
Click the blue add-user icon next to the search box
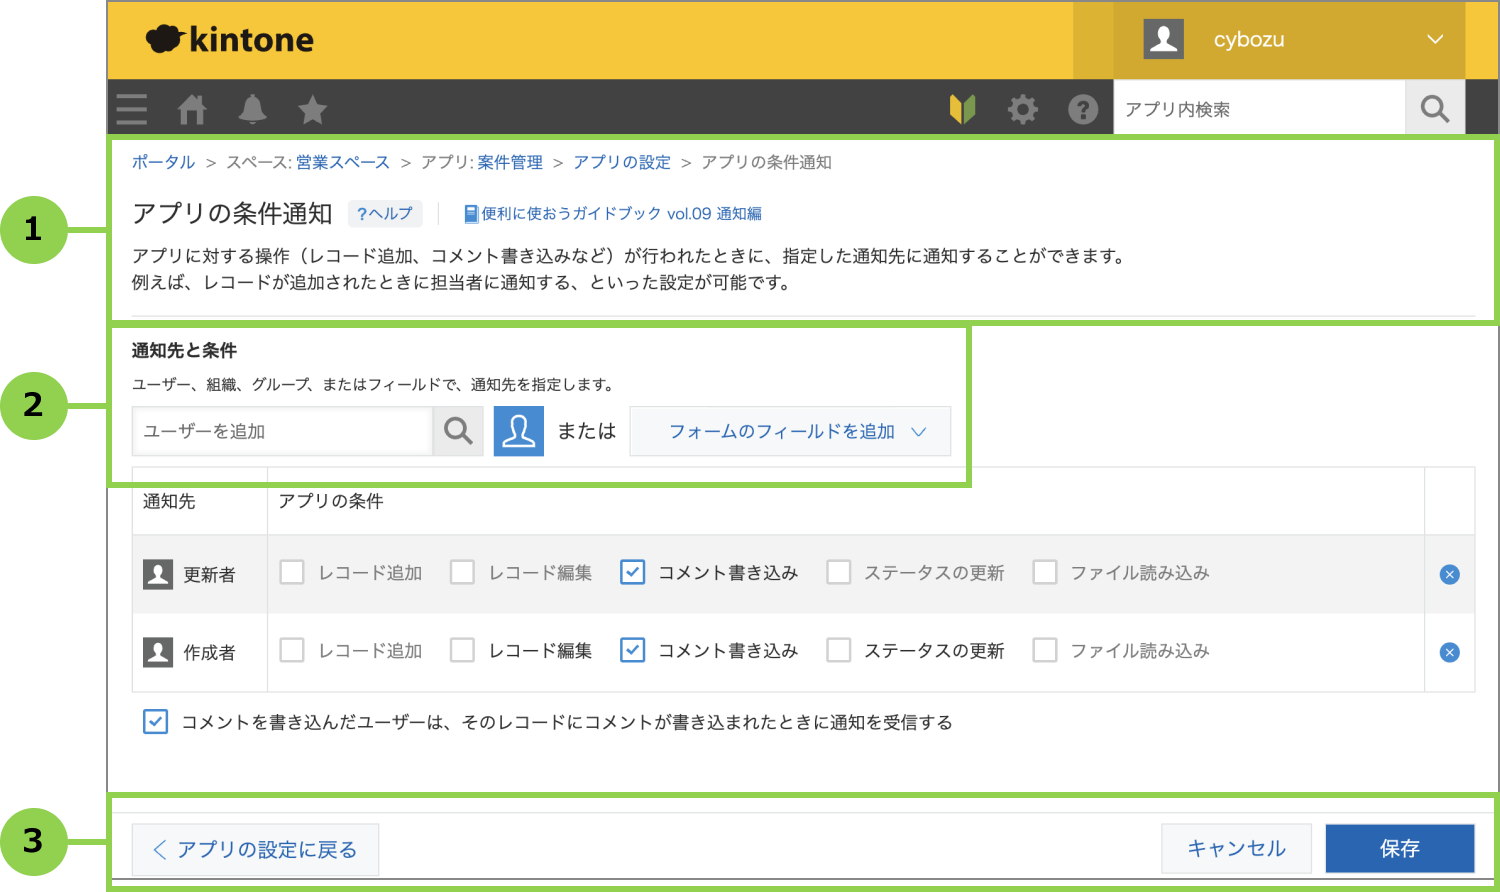point(518,431)
